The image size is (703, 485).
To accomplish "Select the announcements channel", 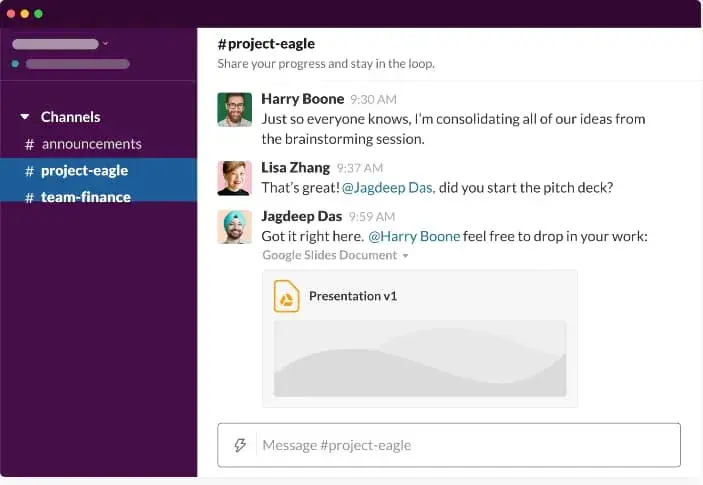I will click(91, 144).
